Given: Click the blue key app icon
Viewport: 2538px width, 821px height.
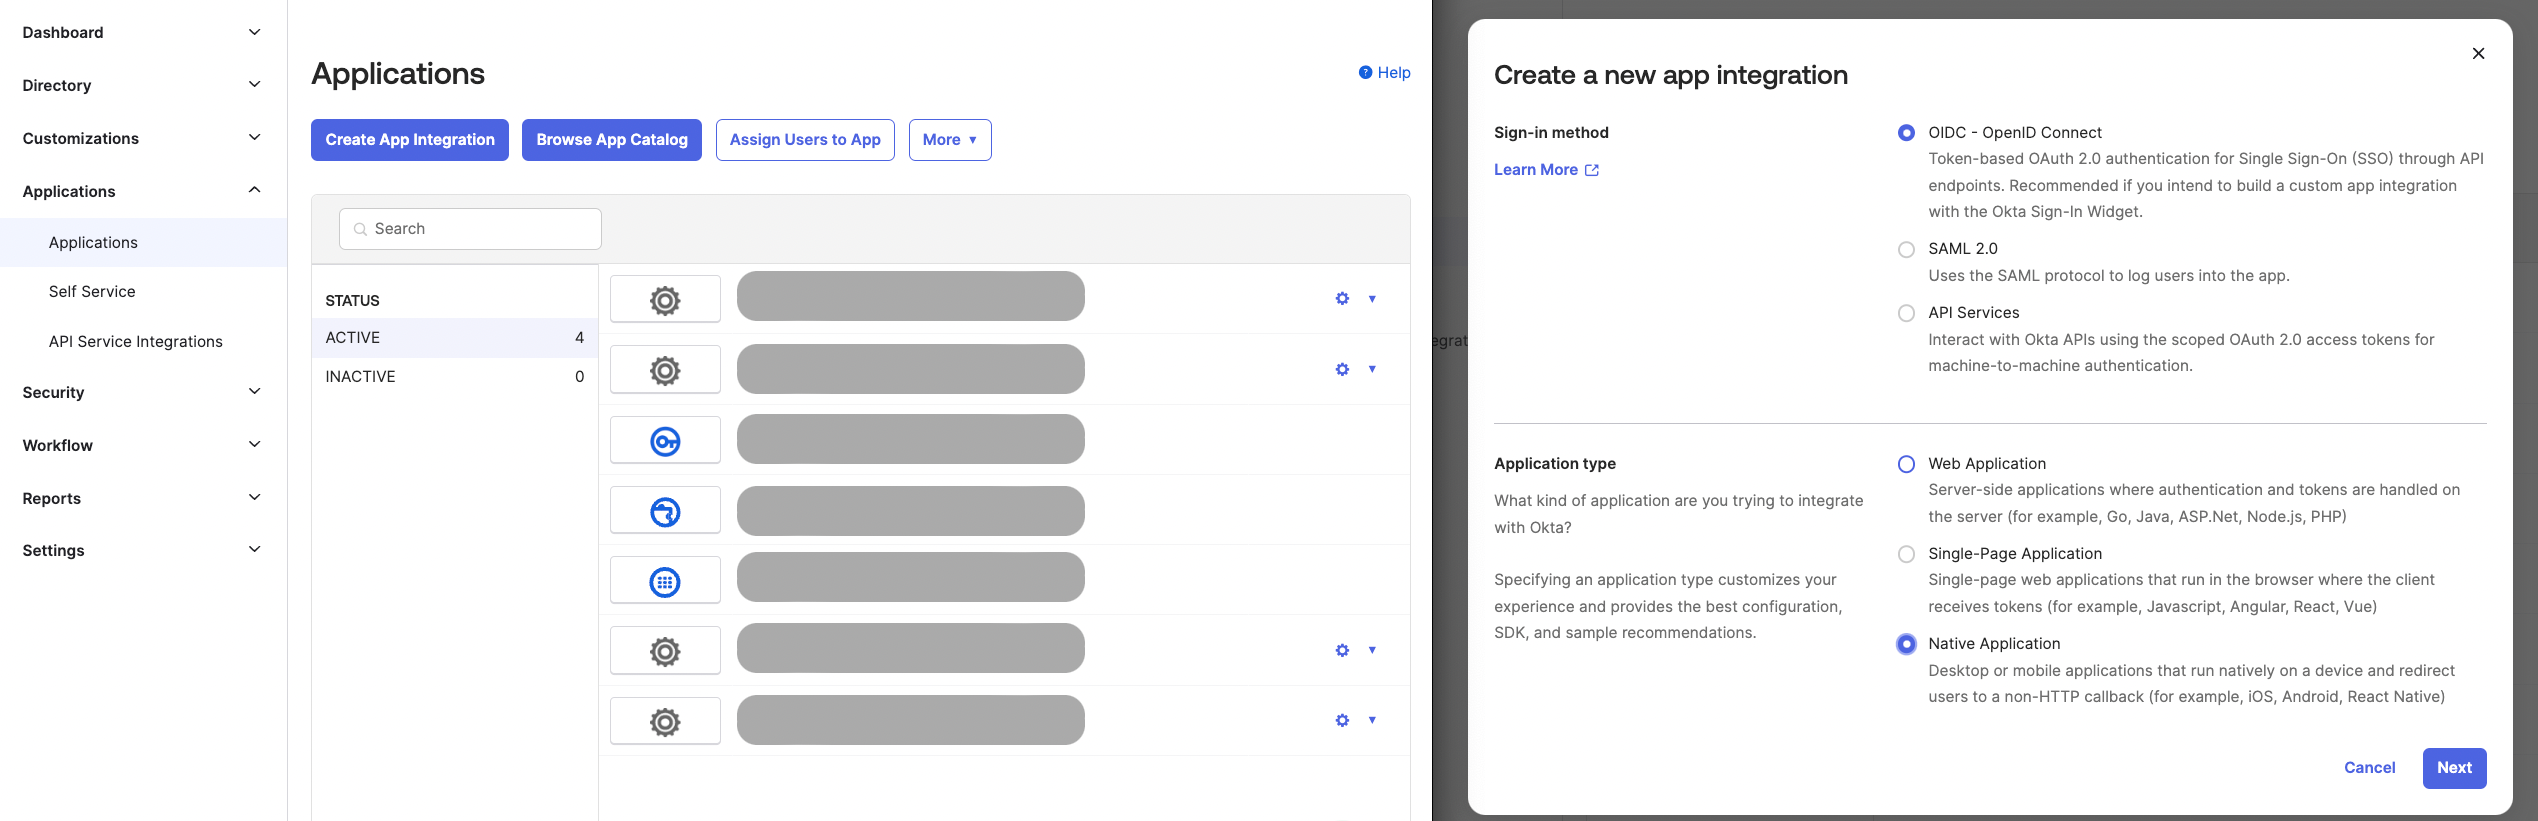Looking at the screenshot, I should [665, 441].
